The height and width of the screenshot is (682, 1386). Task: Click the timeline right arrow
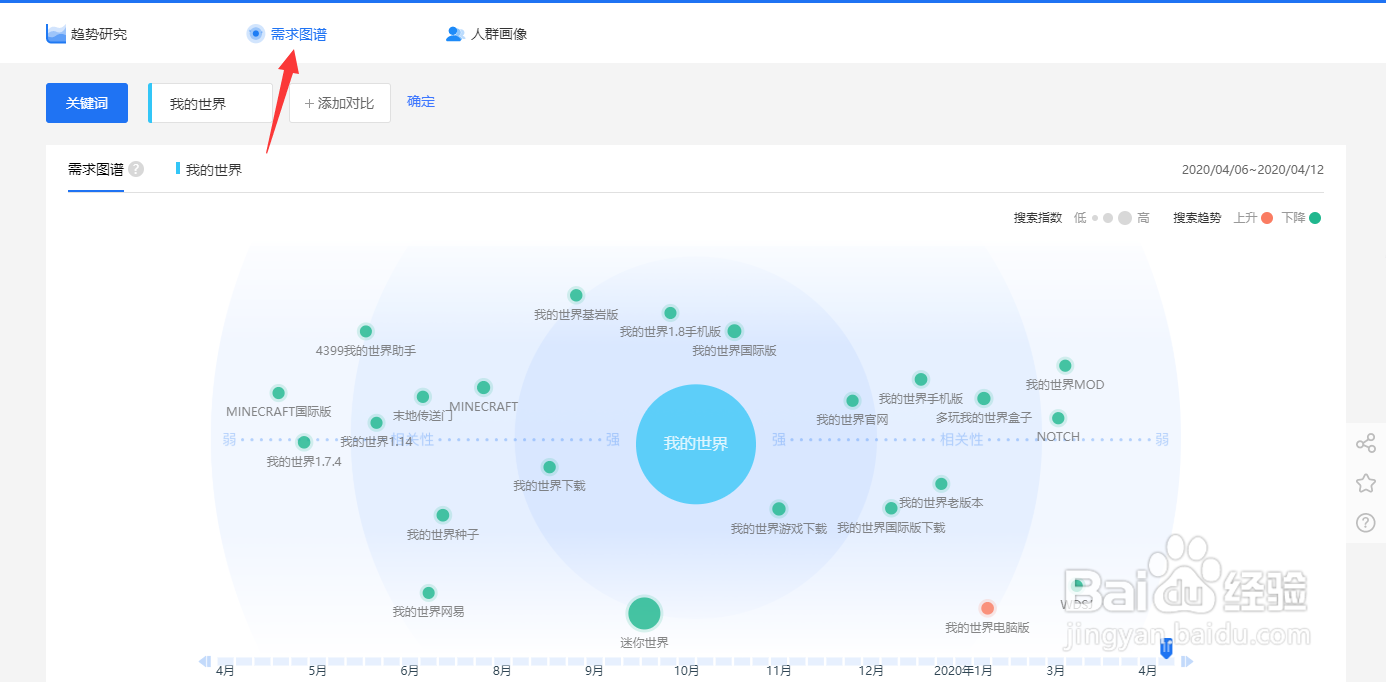click(x=1187, y=661)
